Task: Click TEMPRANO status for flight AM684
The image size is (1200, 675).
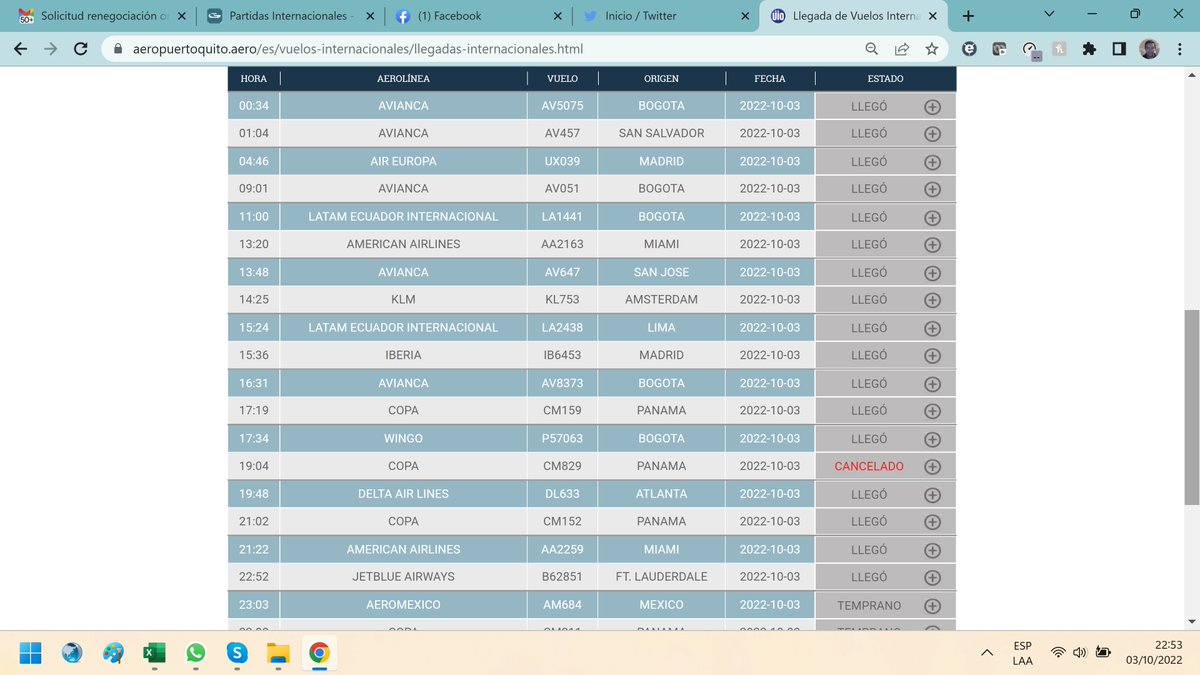Action: coord(869,606)
